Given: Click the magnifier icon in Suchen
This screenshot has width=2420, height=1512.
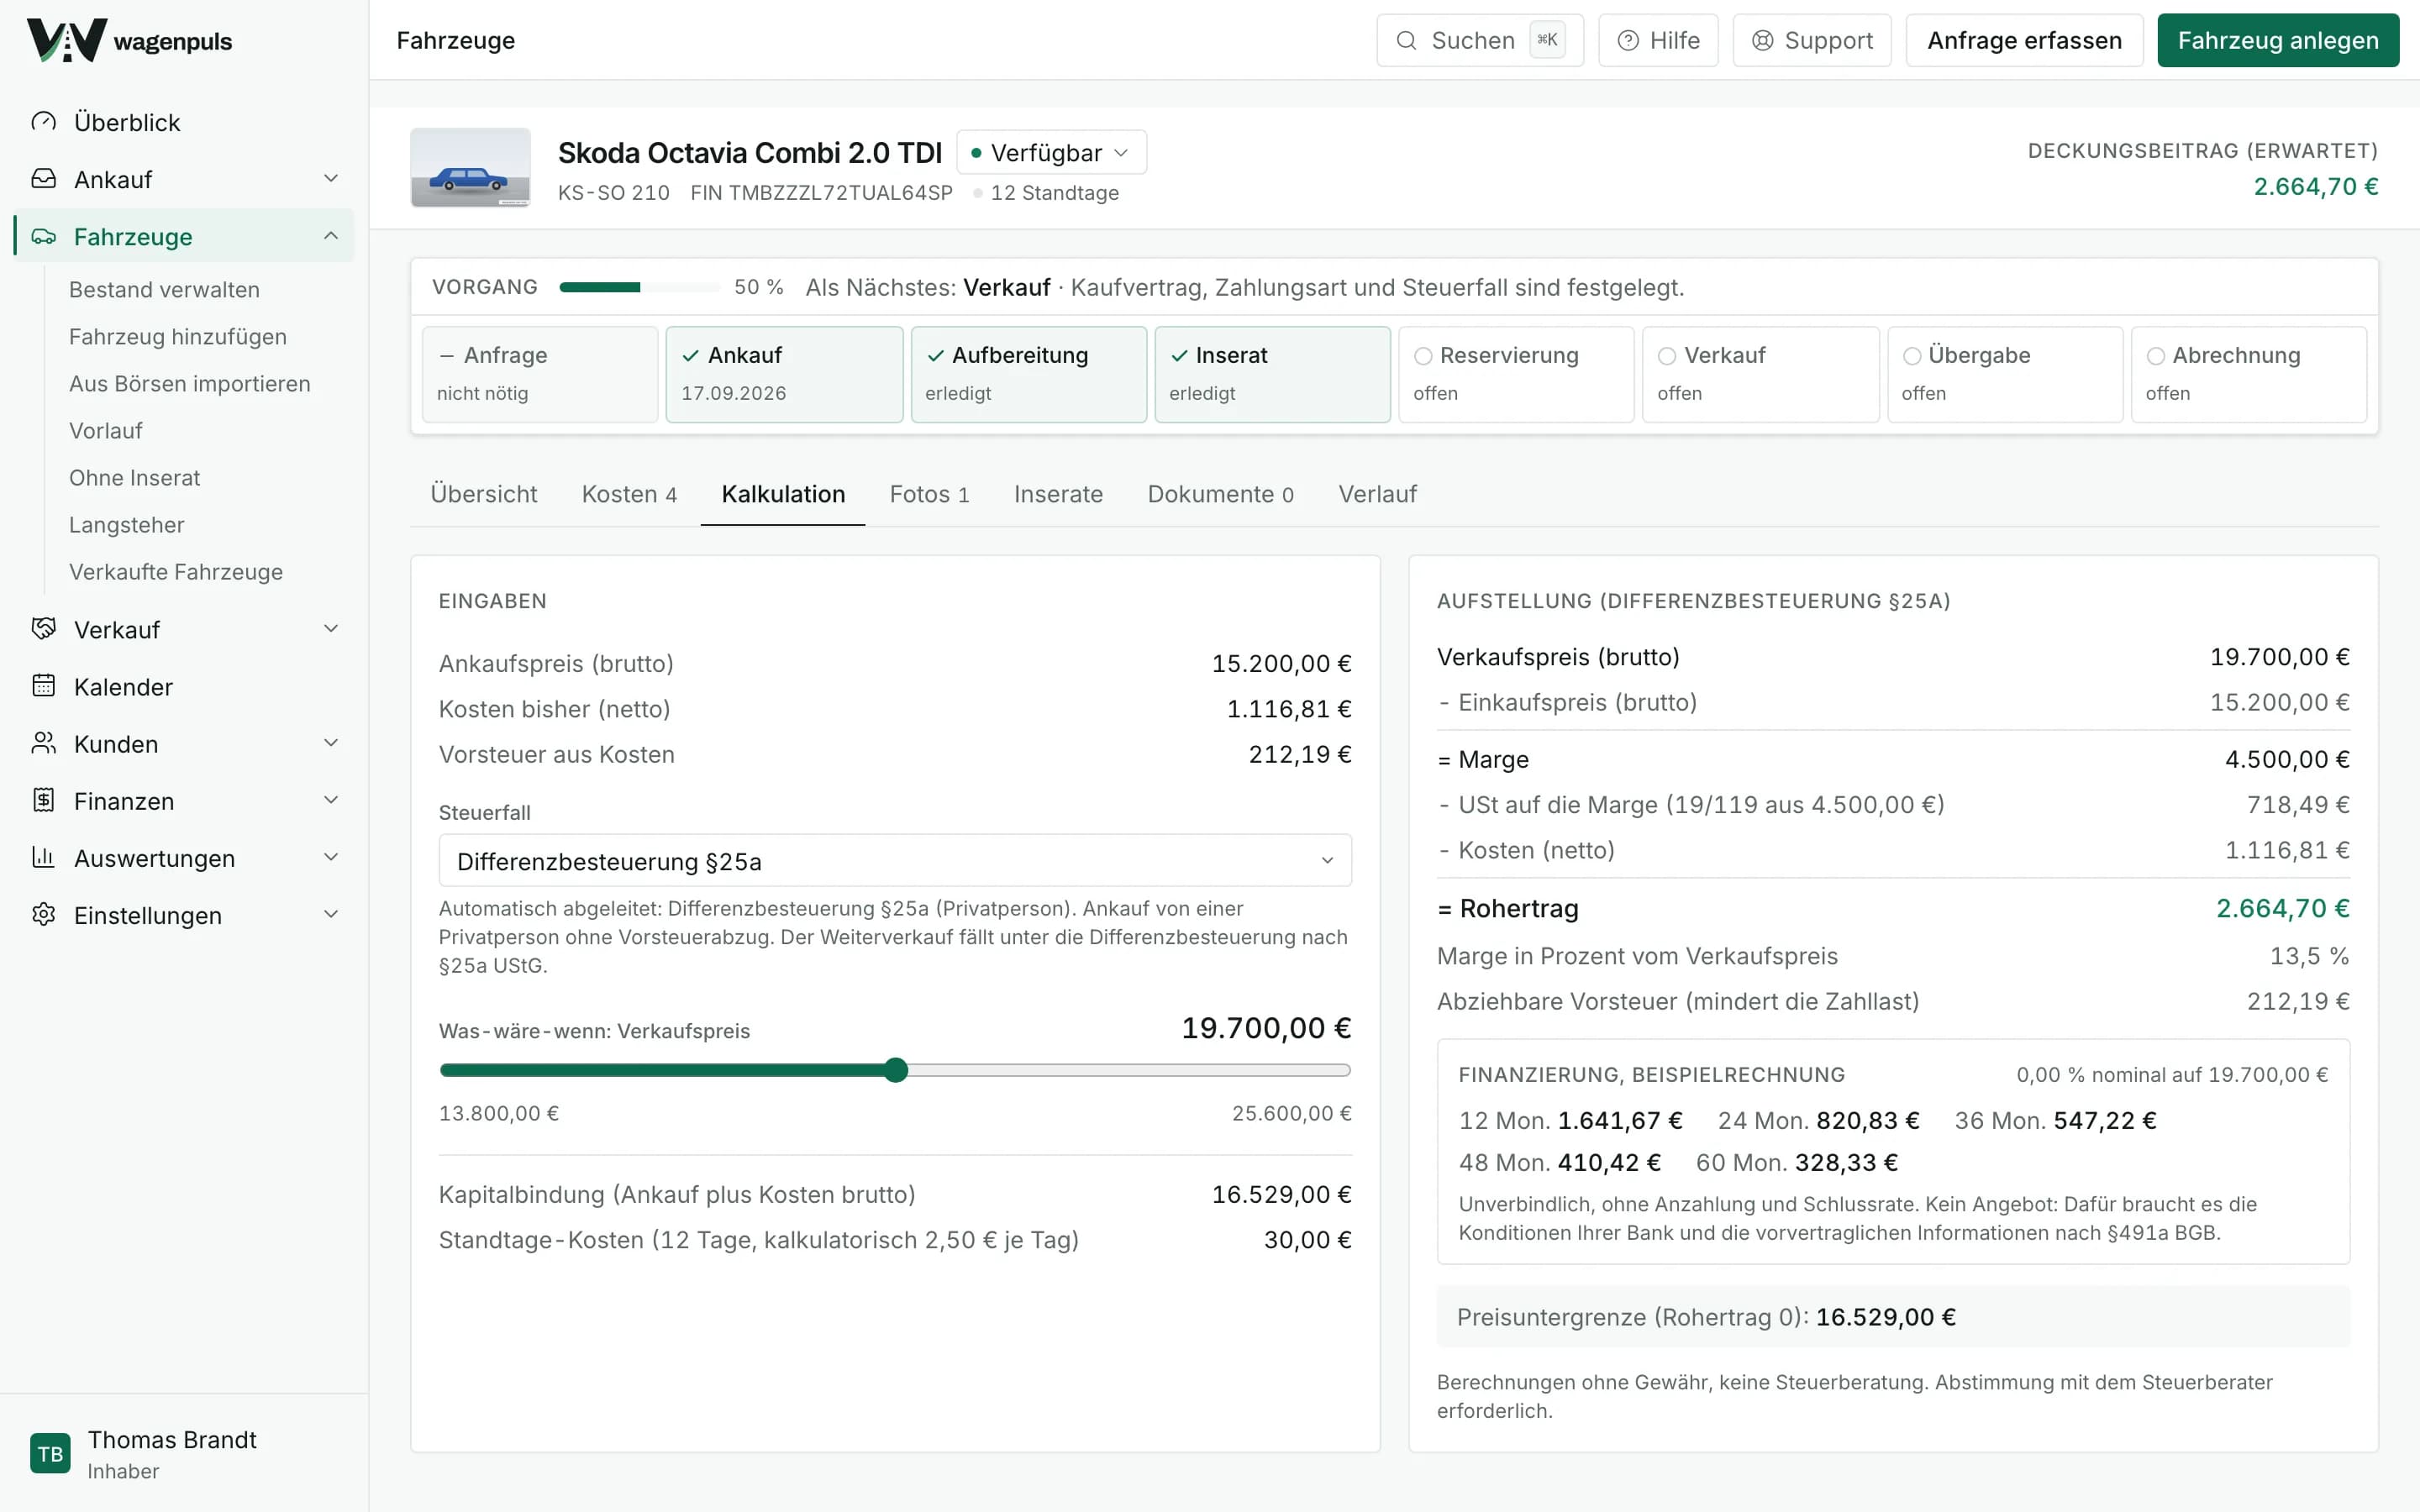Looking at the screenshot, I should coord(1406,40).
